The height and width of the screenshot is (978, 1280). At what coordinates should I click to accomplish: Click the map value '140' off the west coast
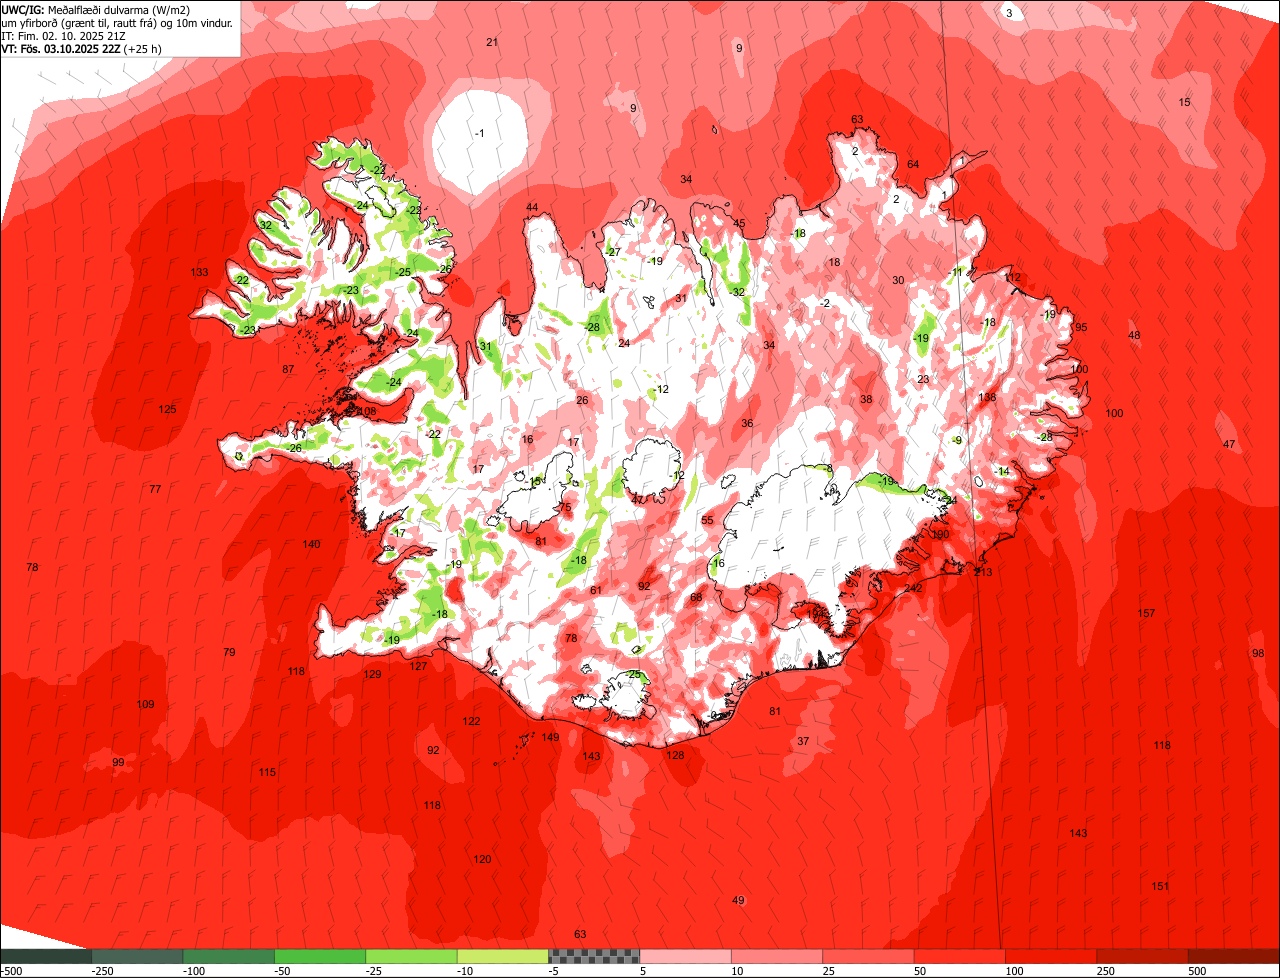tap(312, 544)
